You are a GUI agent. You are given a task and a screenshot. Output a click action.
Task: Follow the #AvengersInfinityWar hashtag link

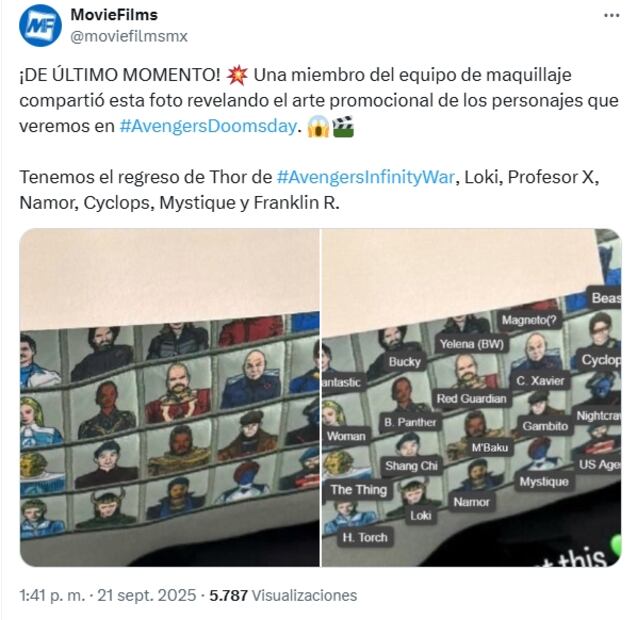365,177
